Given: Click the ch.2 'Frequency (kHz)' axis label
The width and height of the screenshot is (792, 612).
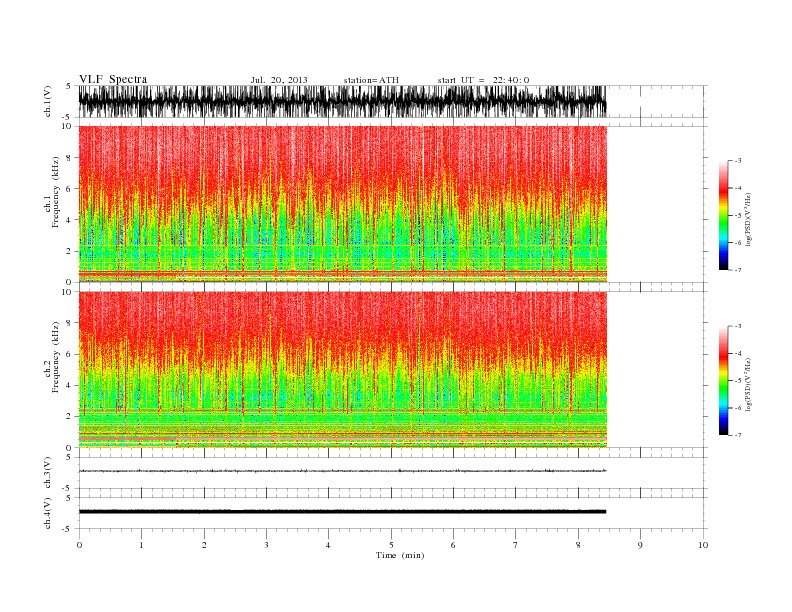Looking at the screenshot, I should [x=56, y=357].
